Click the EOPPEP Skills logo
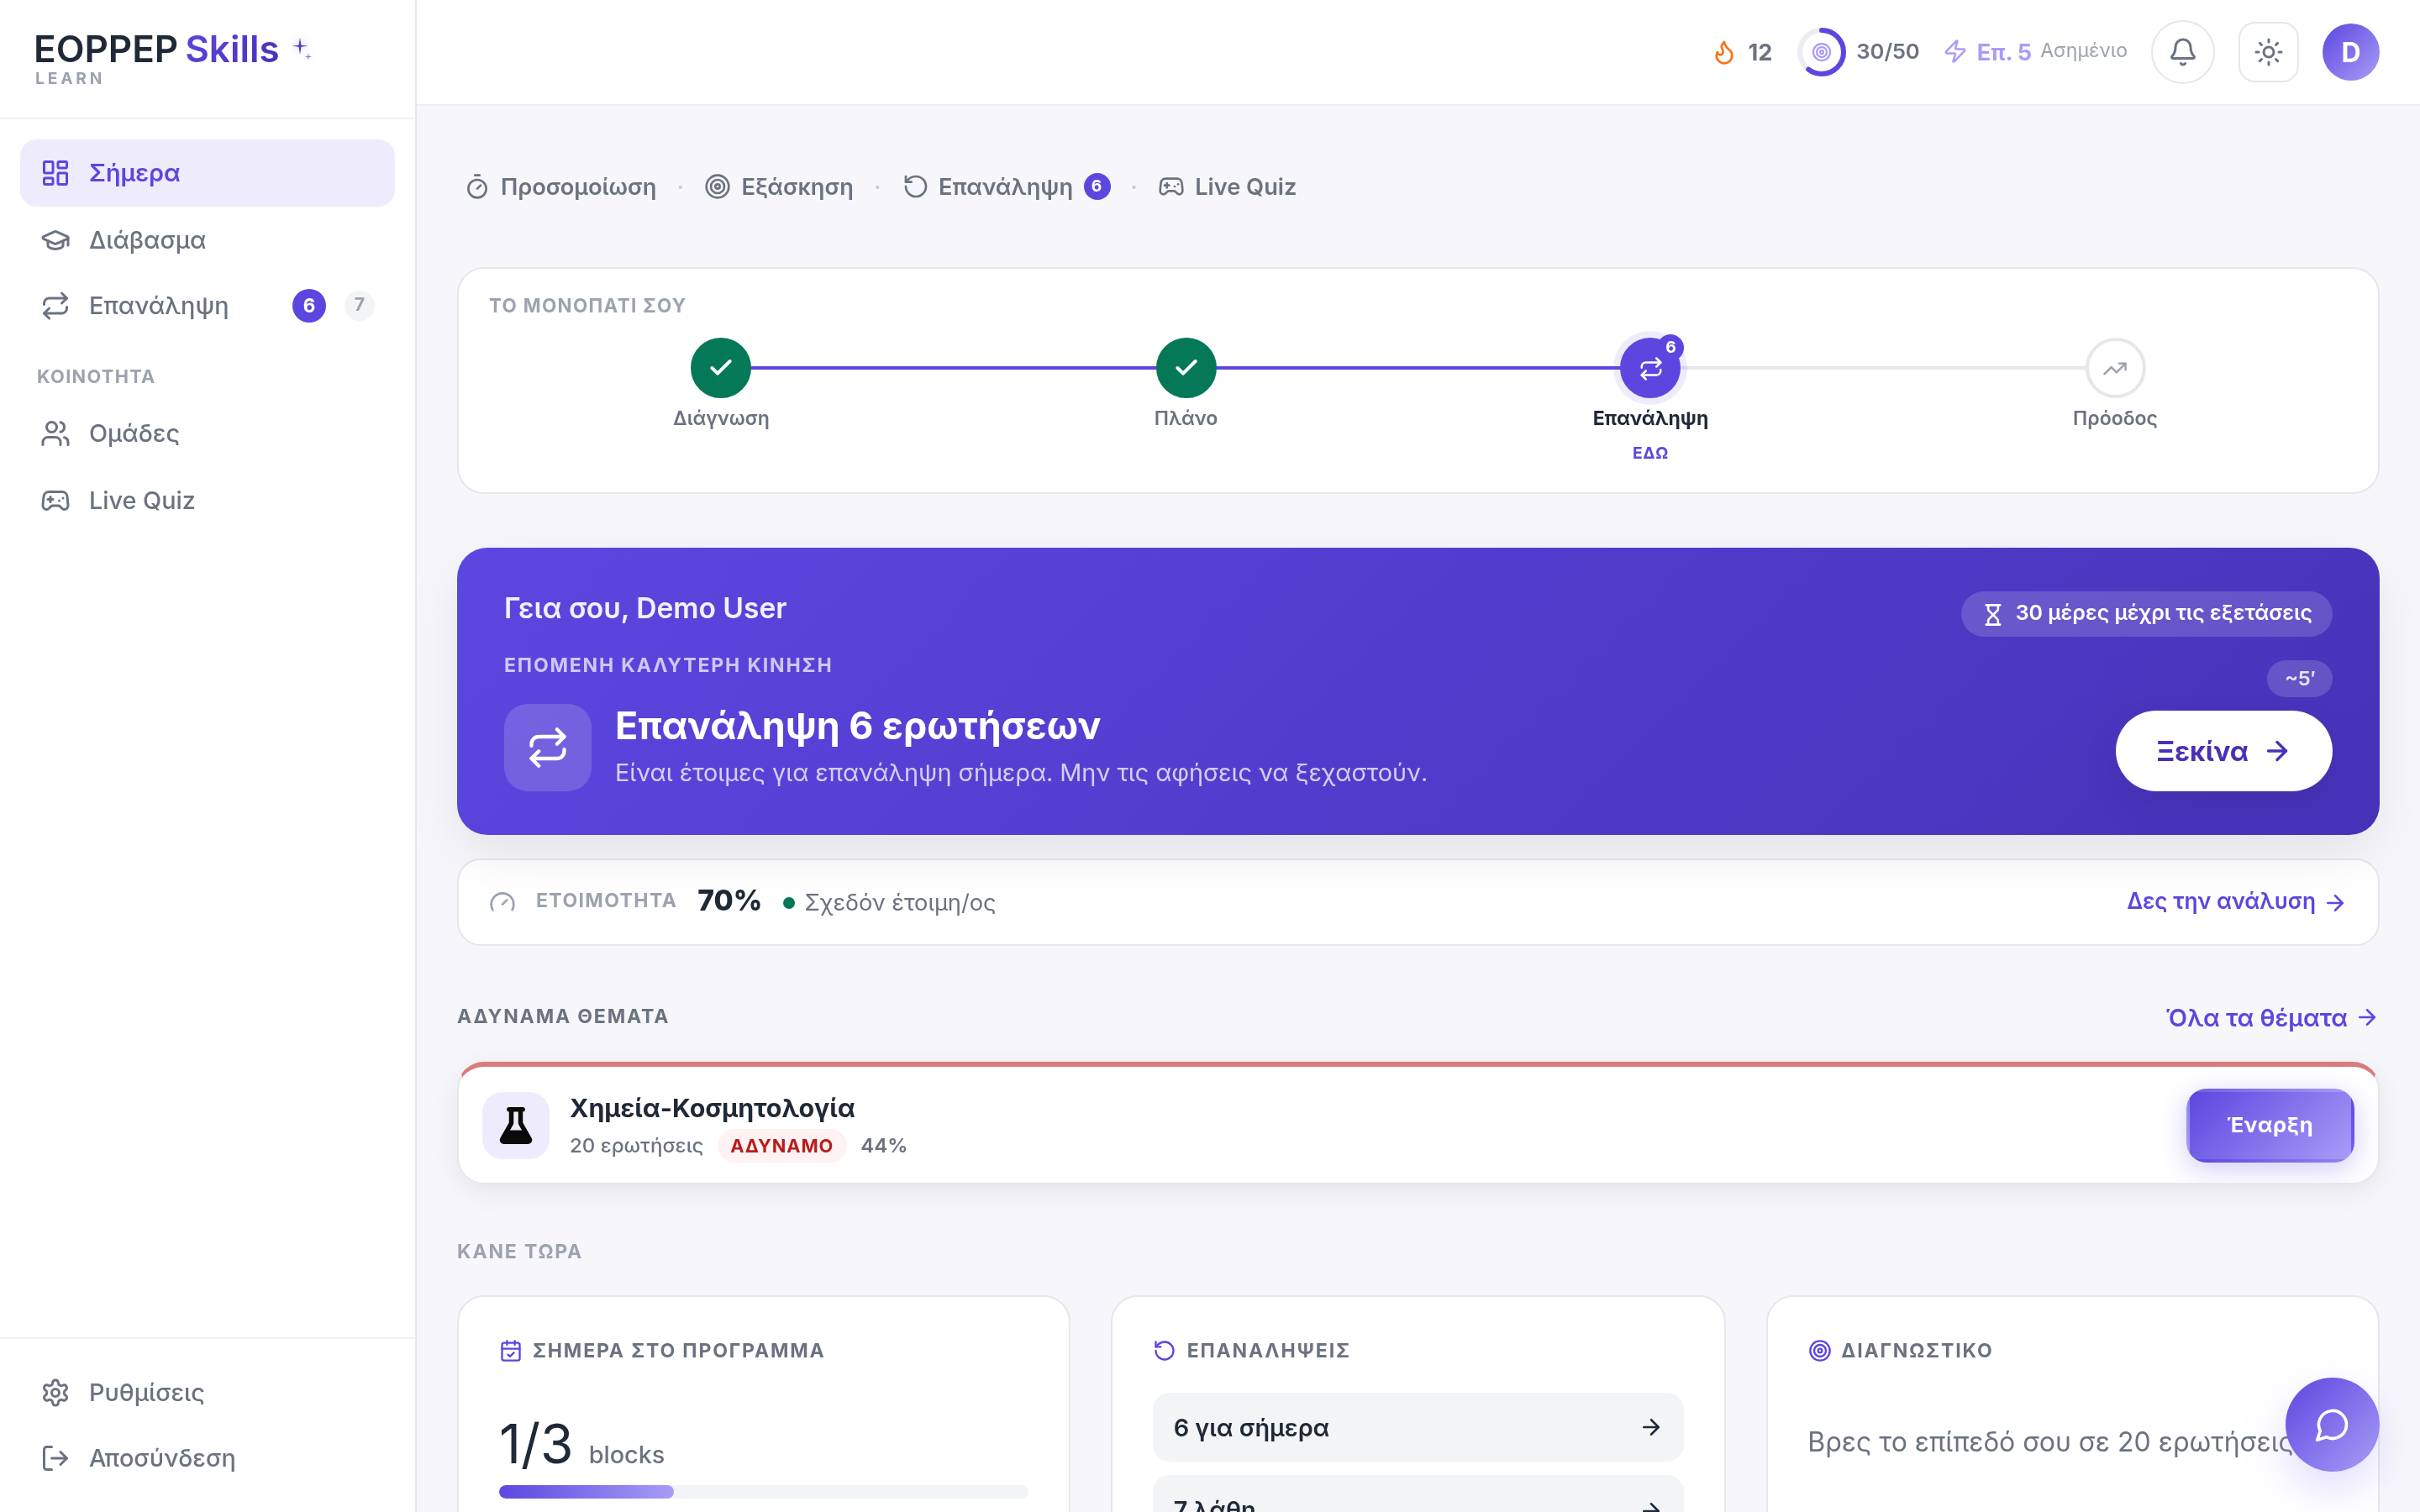The width and height of the screenshot is (2420, 1512). click(x=172, y=58)
